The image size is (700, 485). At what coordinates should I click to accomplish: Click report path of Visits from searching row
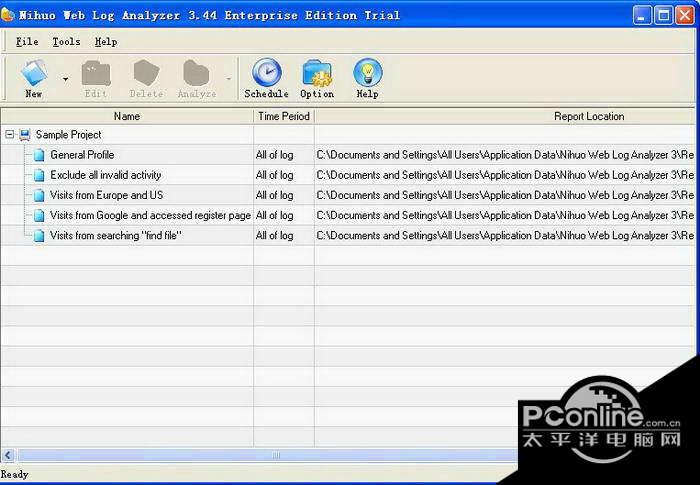(x=505, y=235)
